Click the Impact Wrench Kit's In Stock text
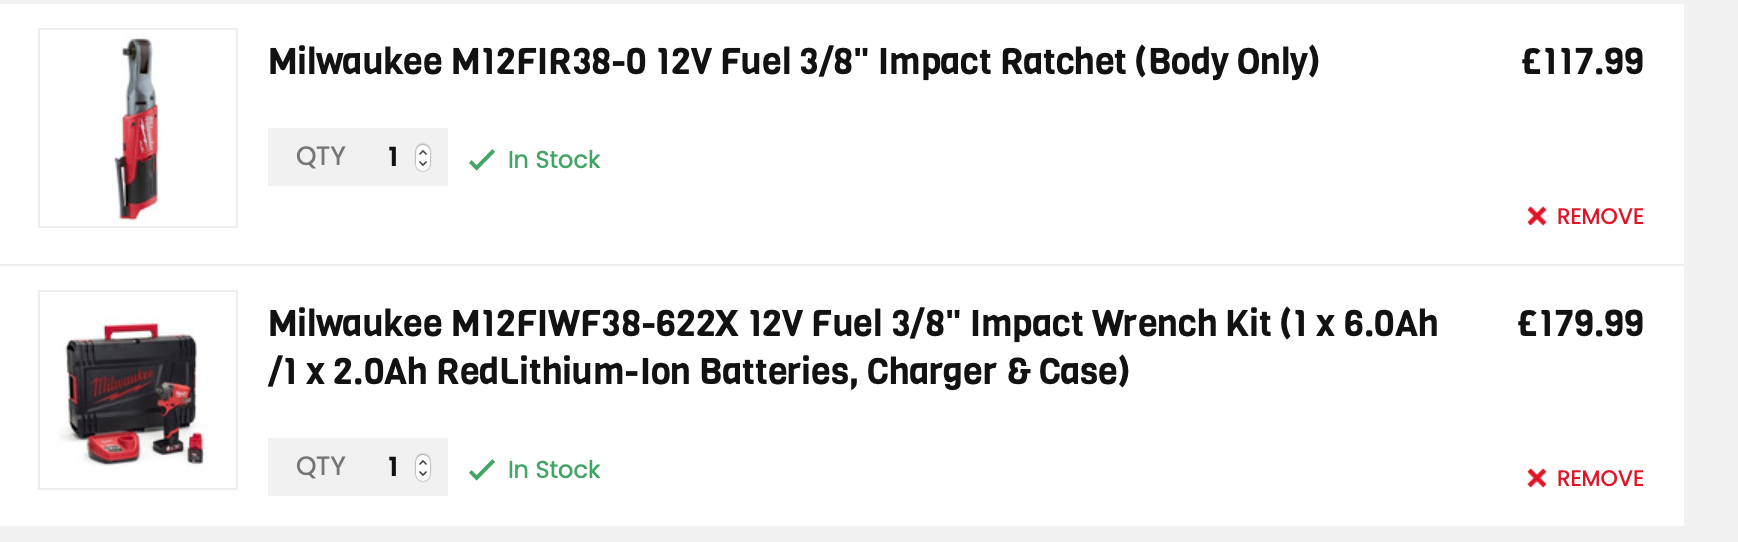The height and width of the screenshot is (542, 1738). coord(553,470)
